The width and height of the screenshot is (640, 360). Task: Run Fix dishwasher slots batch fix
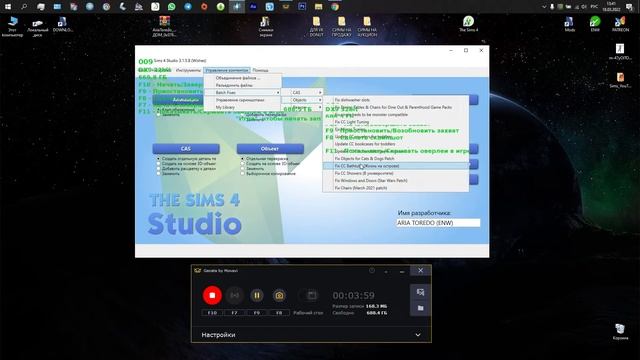click(x=396, y=100)
